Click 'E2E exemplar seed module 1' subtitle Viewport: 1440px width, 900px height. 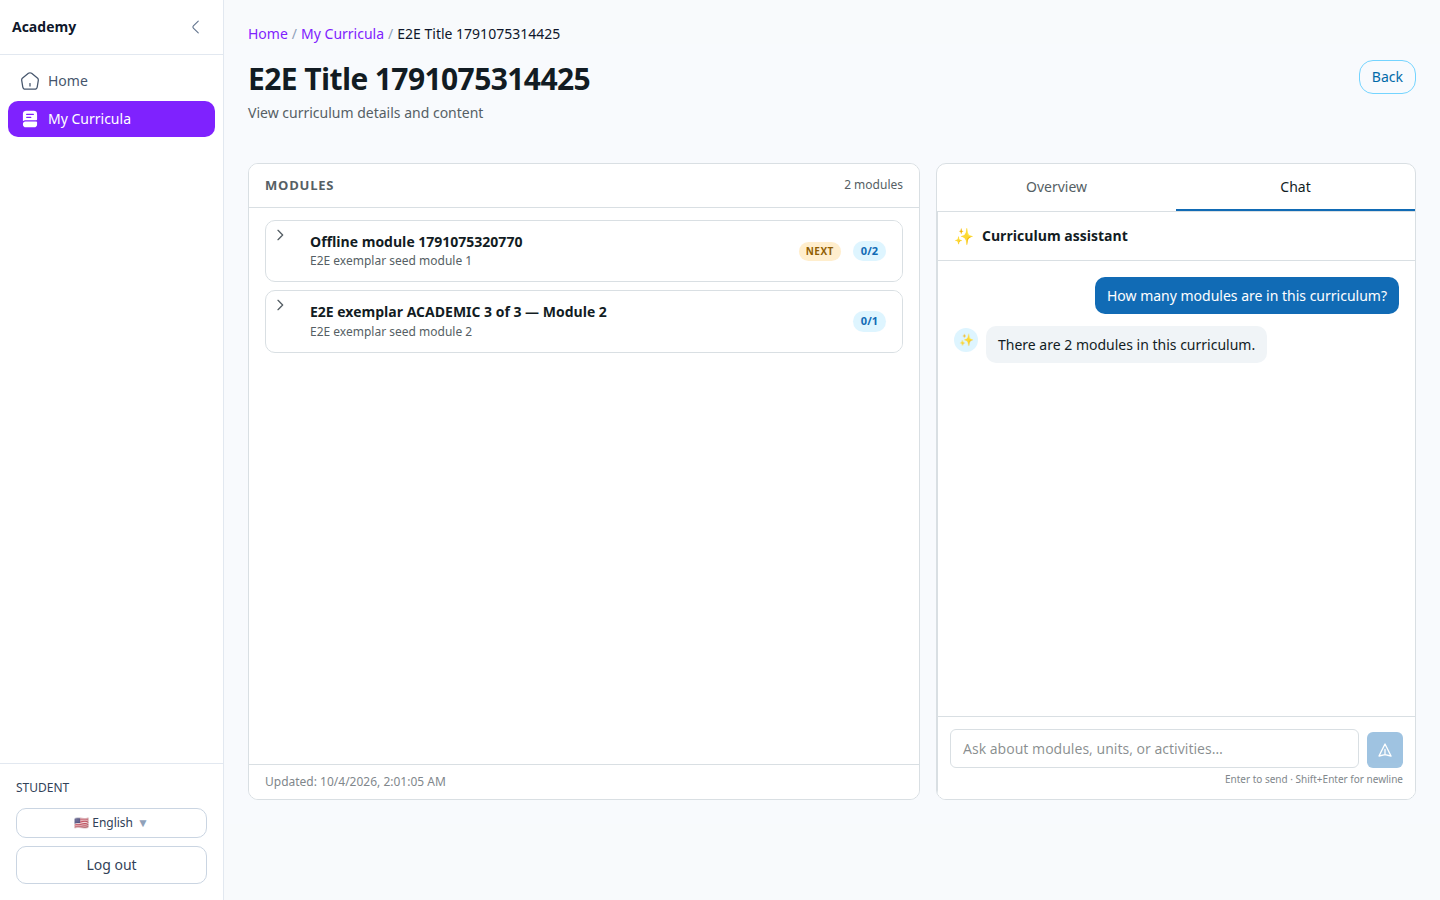click(390, 261)
